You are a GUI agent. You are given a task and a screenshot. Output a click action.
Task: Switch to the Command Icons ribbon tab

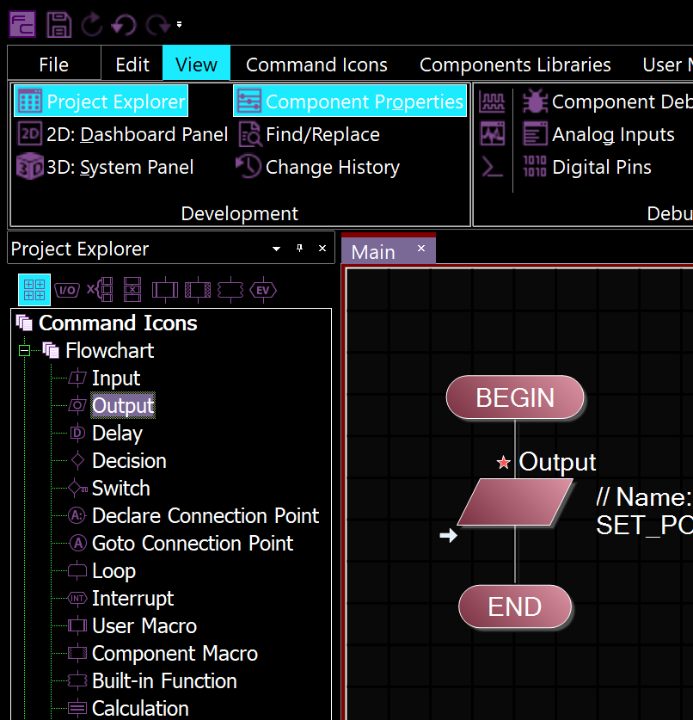(316, 65)
